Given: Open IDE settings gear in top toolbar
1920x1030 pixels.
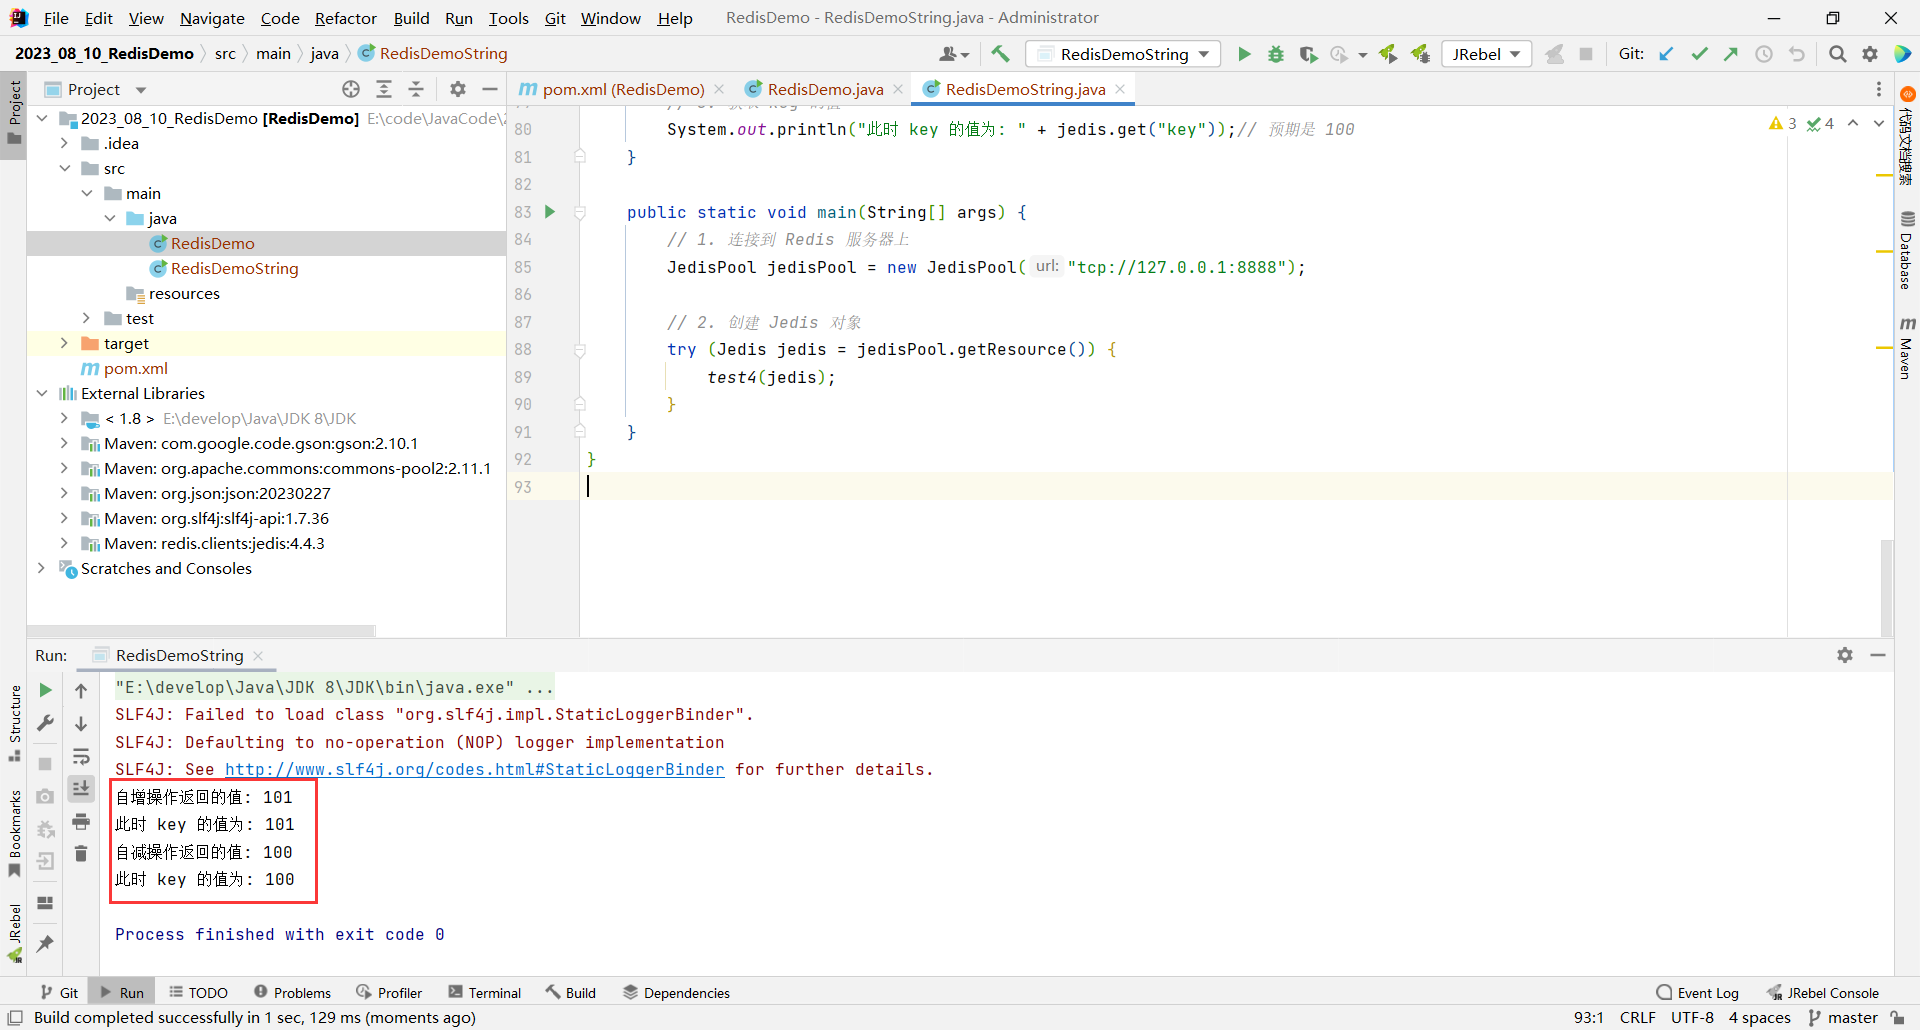Looking at the screenshot, I should pos(1870,54).
